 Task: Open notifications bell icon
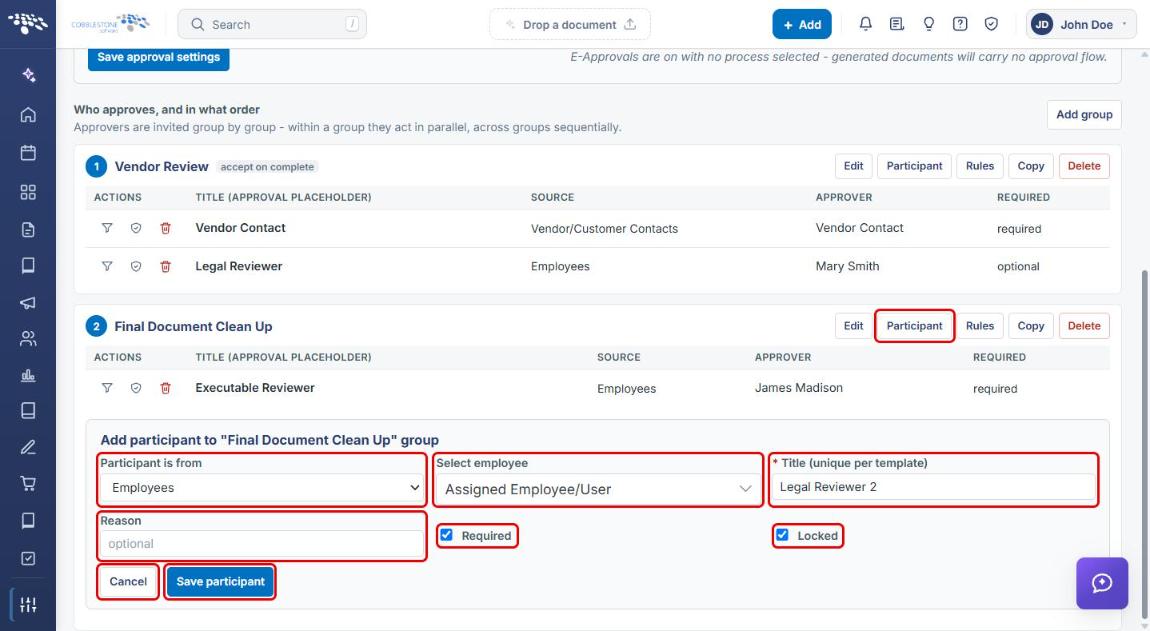[865, 24]
